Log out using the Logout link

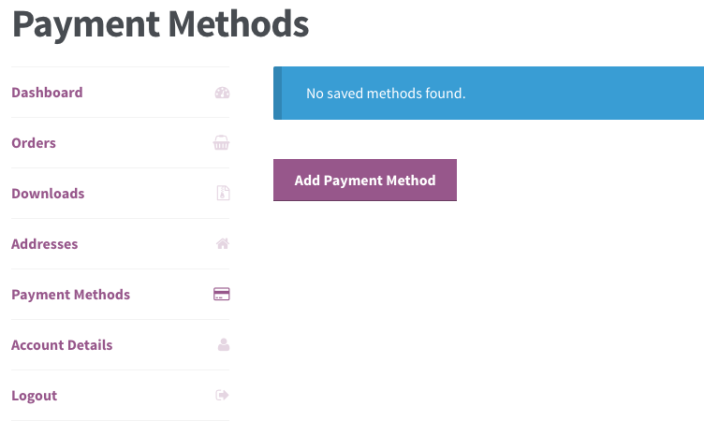(34, 396)
